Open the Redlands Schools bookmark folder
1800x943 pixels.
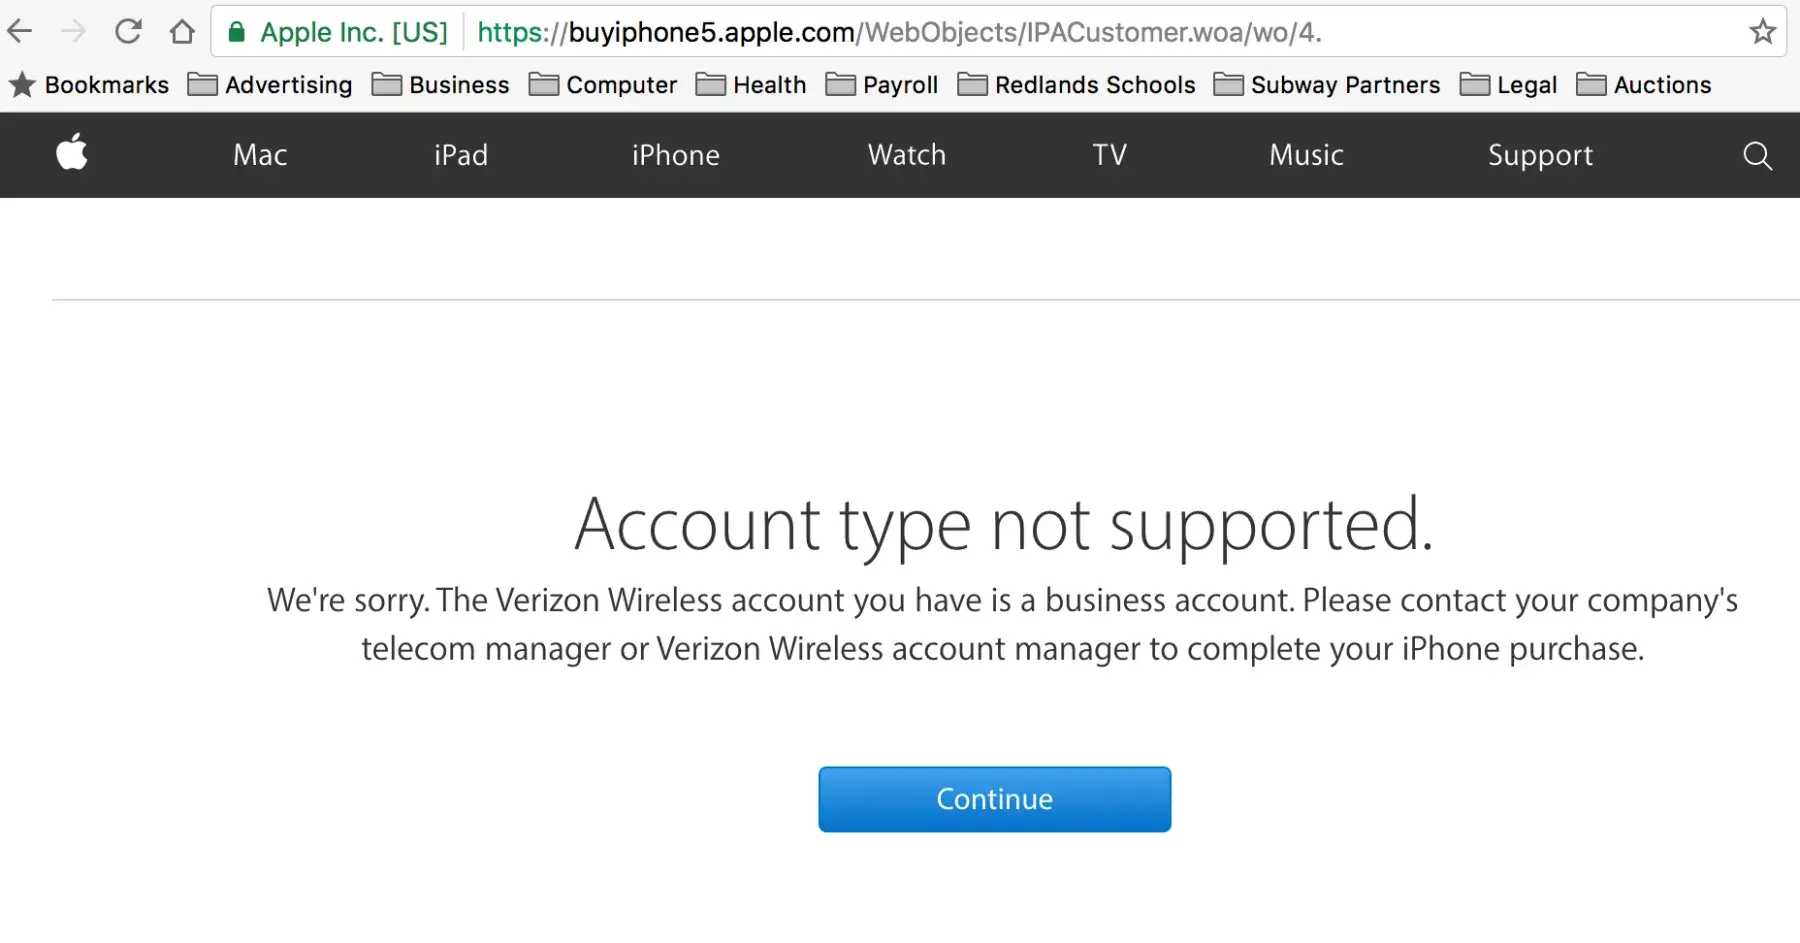(x=1076, y=85)
